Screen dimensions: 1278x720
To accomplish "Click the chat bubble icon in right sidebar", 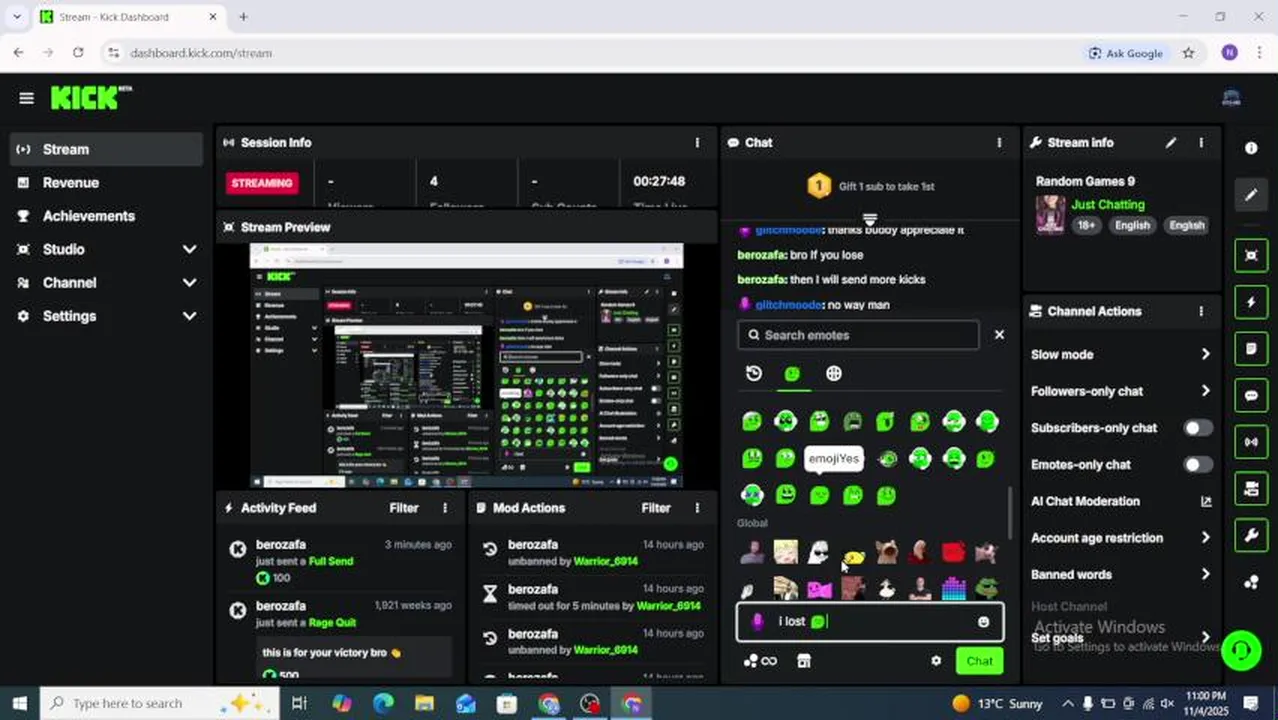I will click(1251, 396).
